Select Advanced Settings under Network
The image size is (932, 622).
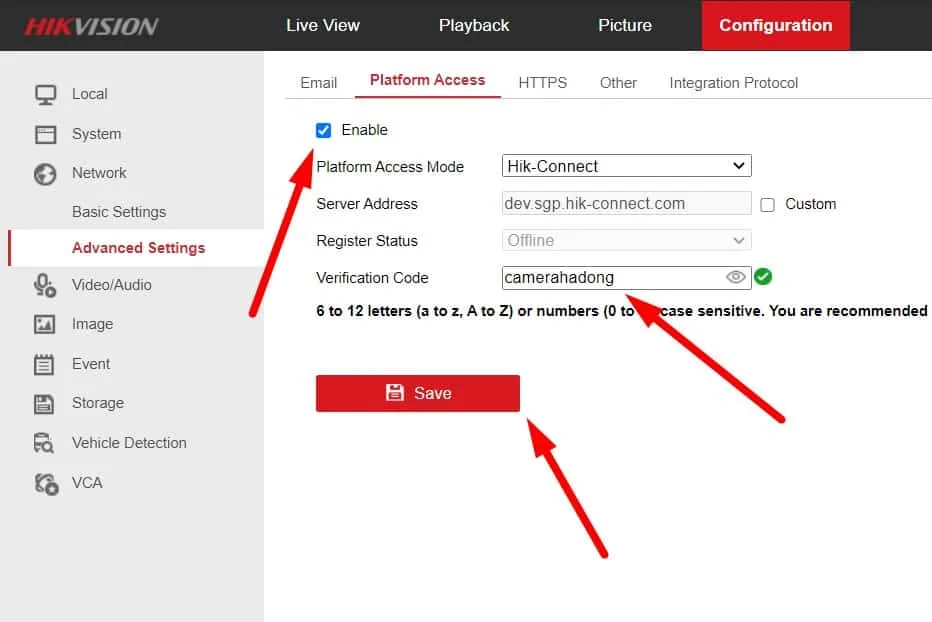[x=138, y=248]
